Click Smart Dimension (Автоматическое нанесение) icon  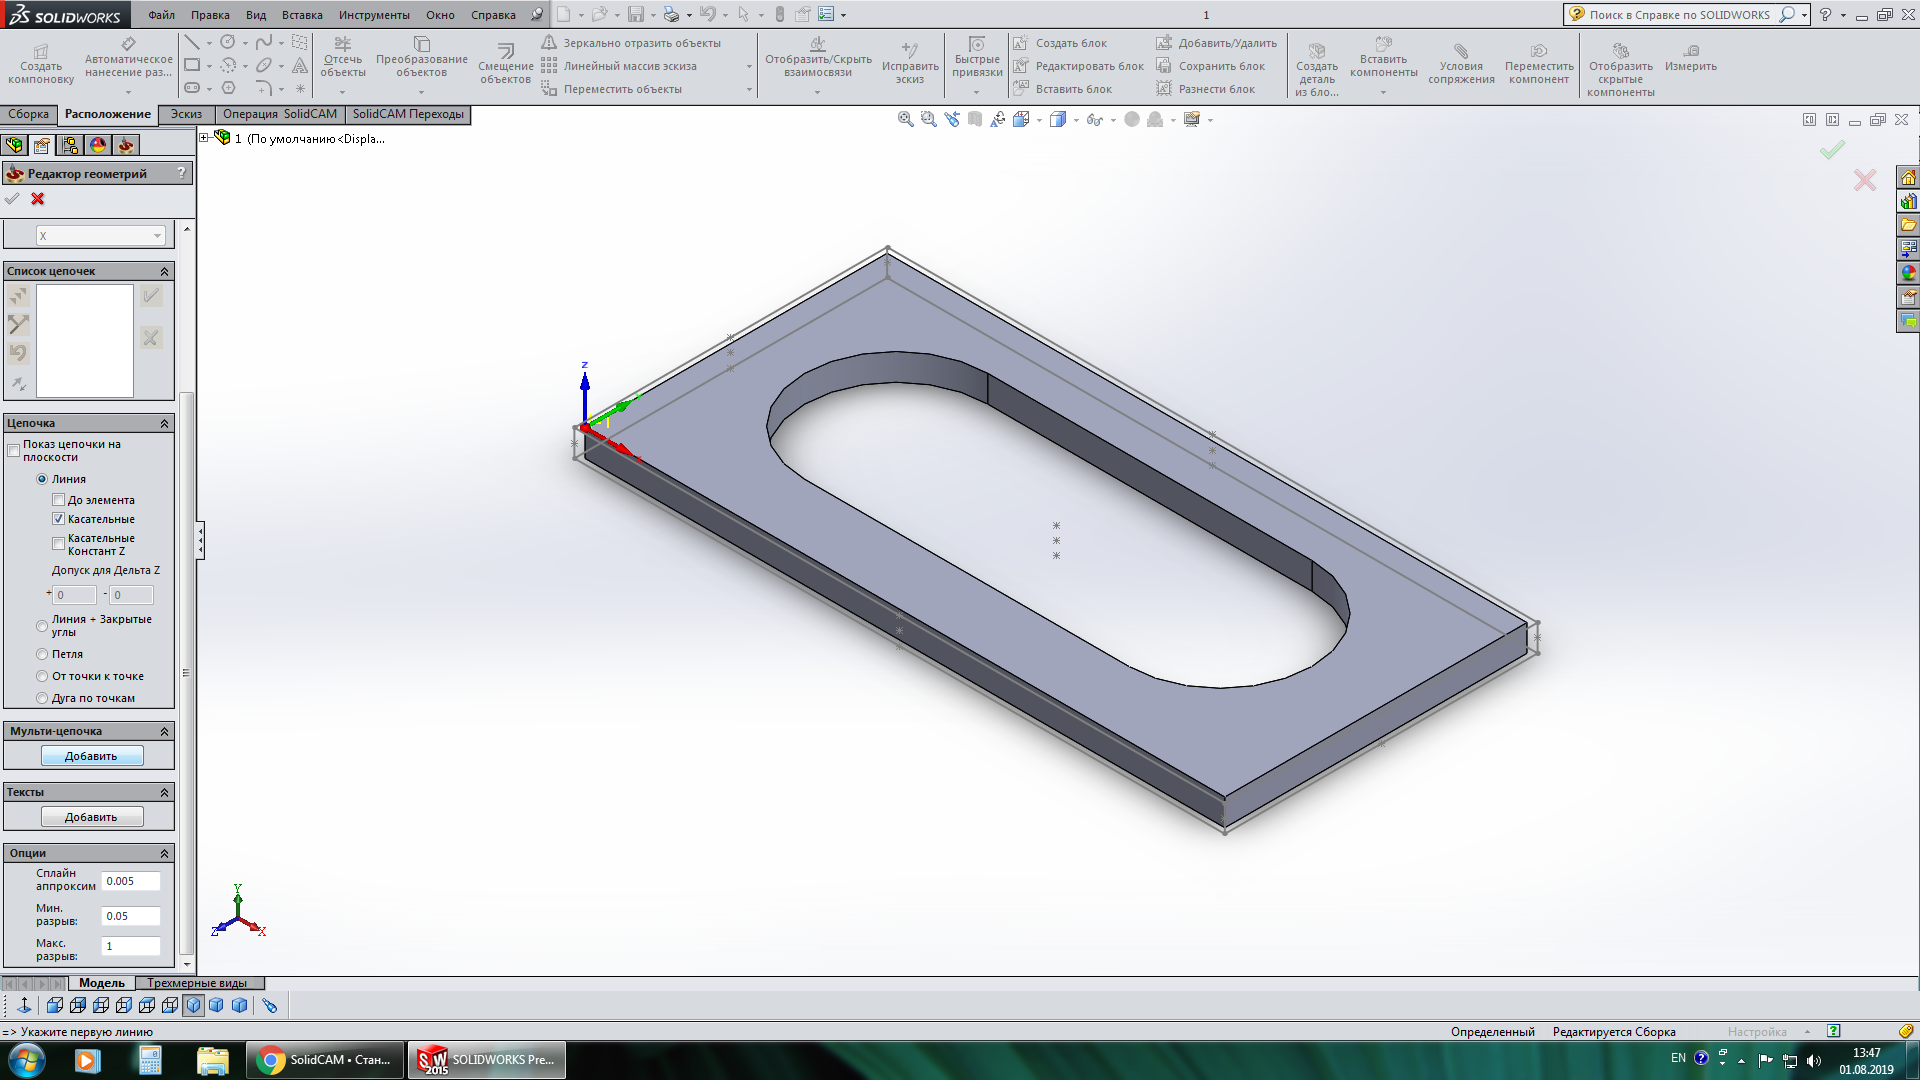coord(128,45)
